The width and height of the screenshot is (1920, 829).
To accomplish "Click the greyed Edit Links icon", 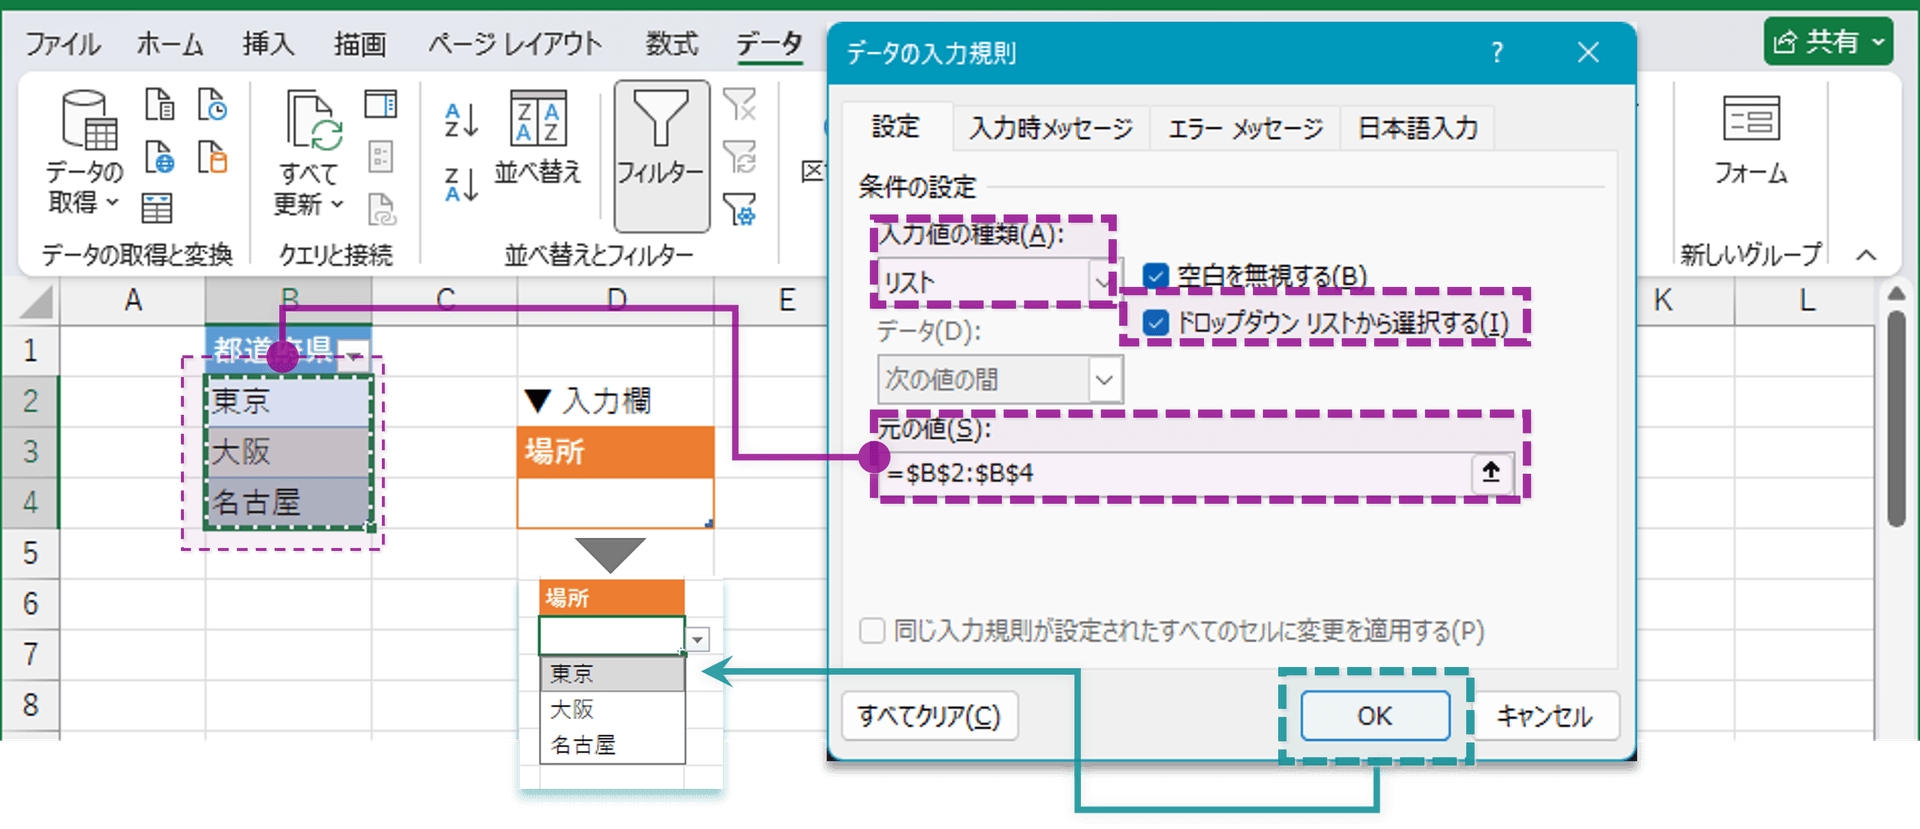I will (x=381, y=209).
